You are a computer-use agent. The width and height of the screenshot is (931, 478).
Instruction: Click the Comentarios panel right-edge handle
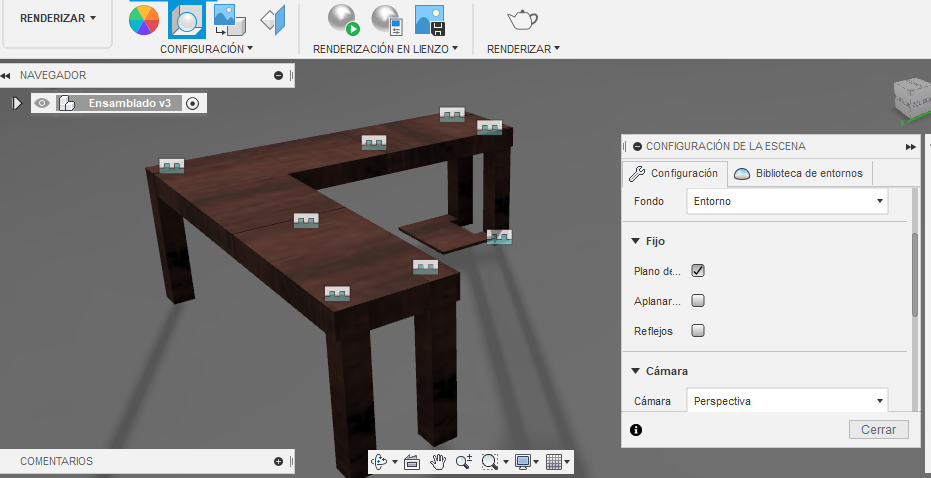tap(291, 461)
